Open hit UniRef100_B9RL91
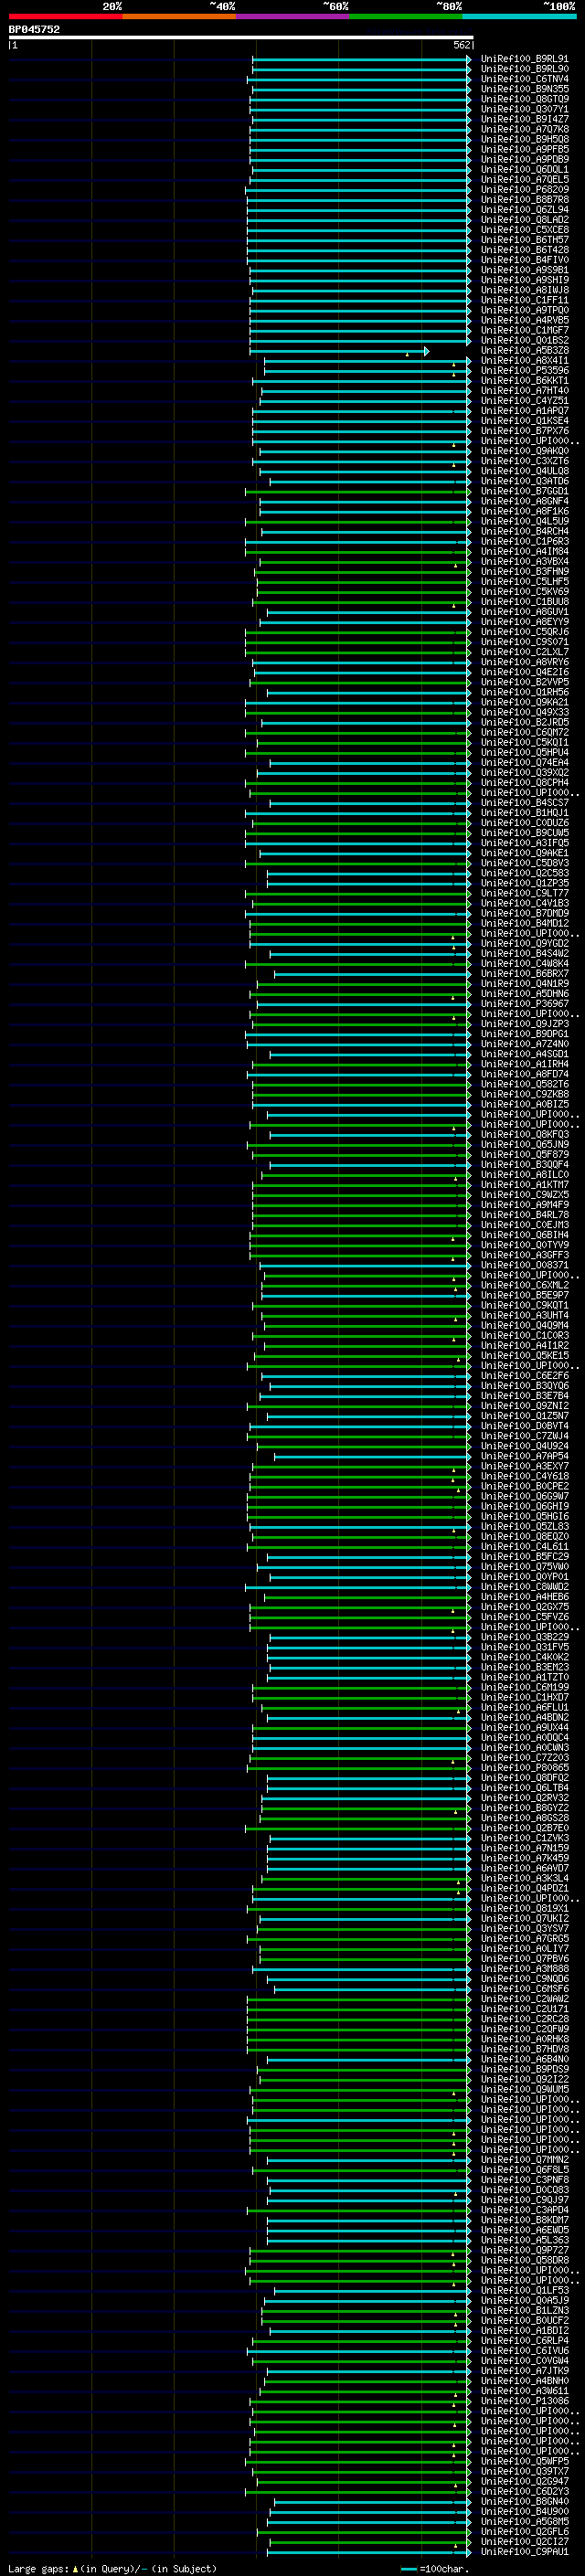 click(x=525, y=59)
